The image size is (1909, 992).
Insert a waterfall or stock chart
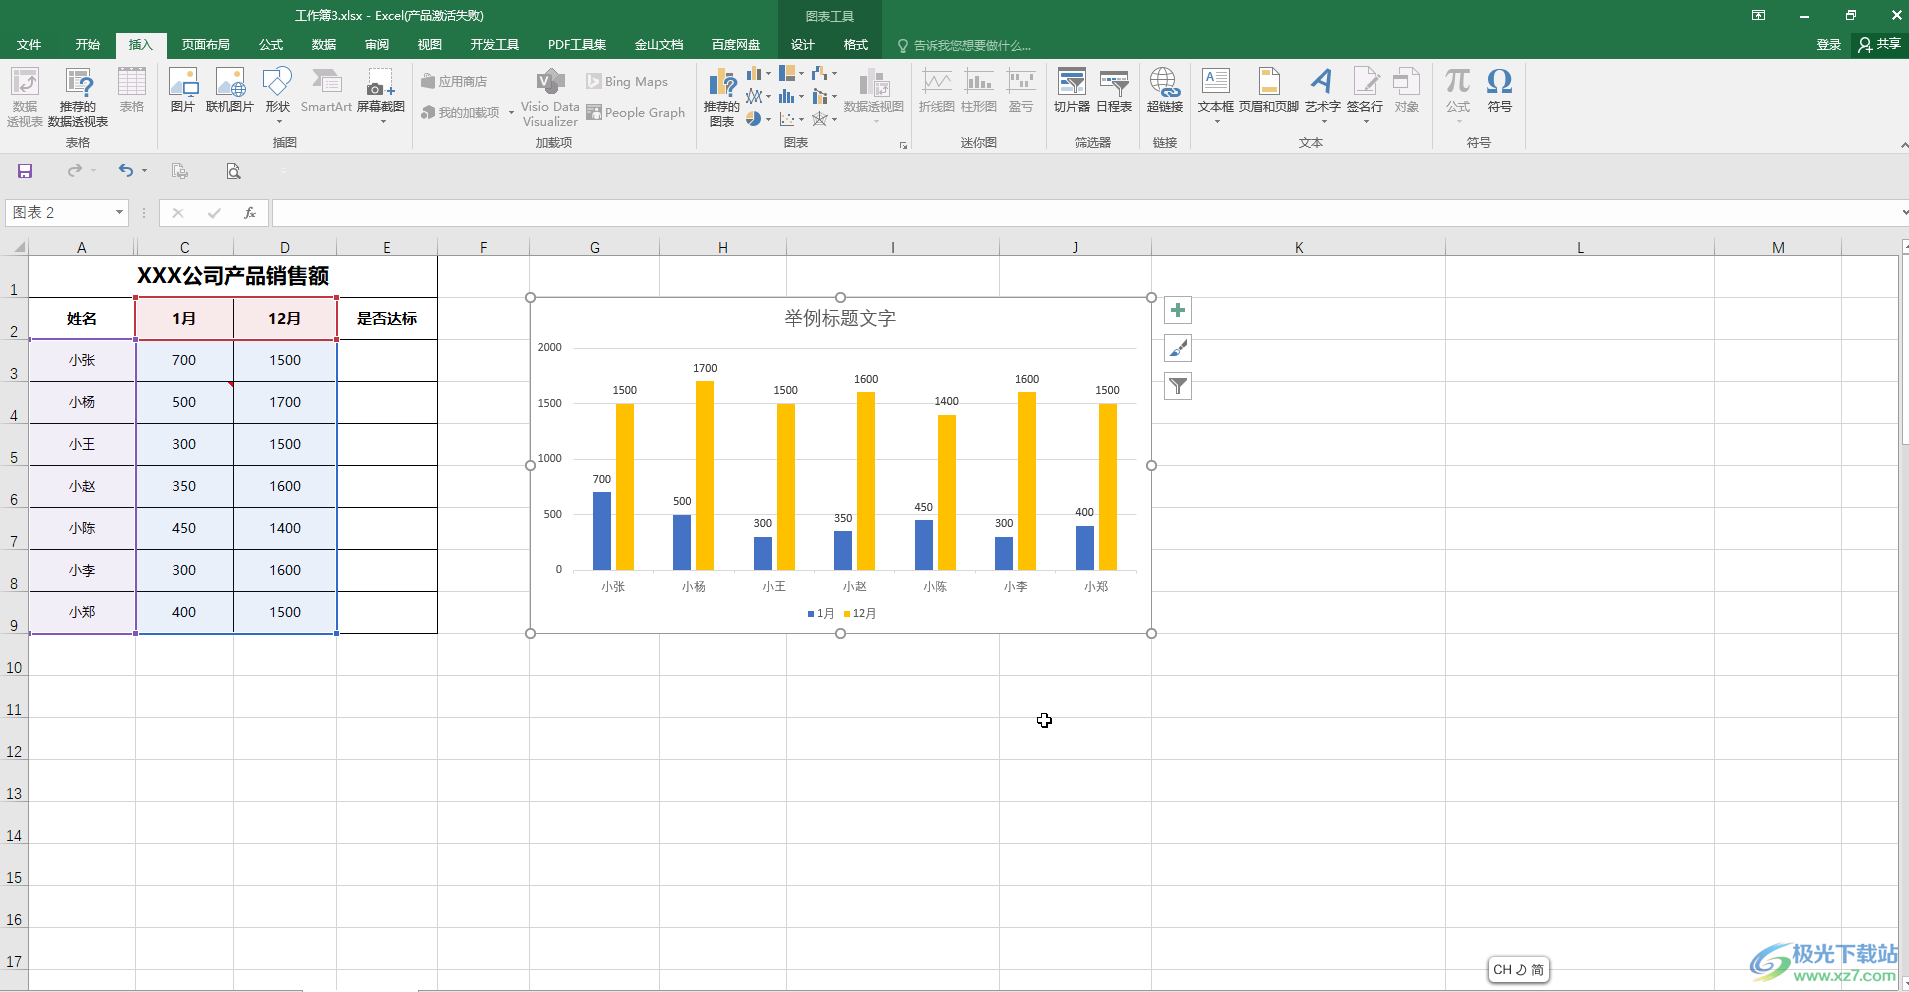click(824, 73)
